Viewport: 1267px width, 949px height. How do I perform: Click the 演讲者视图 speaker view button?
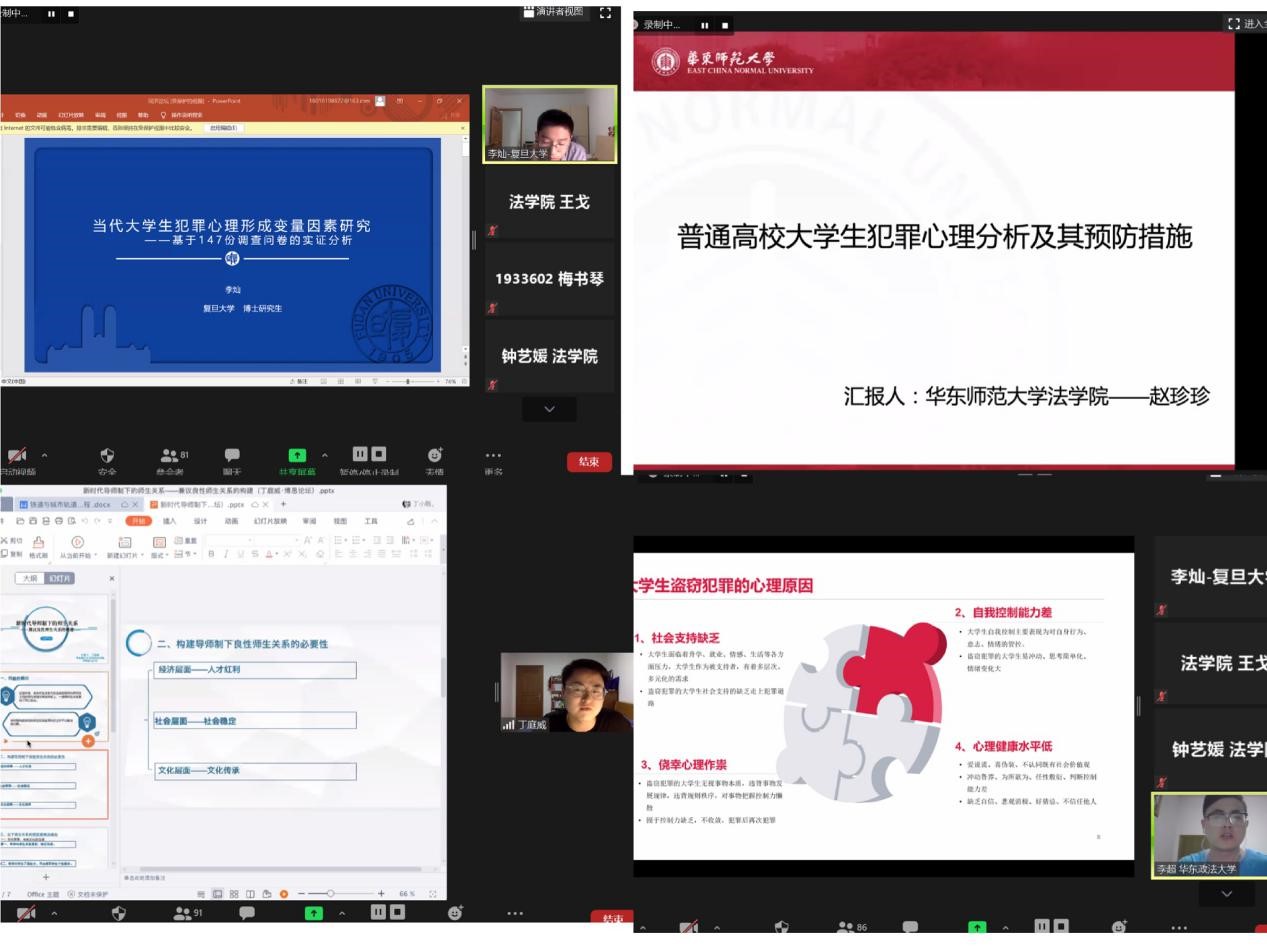[554, 12]
